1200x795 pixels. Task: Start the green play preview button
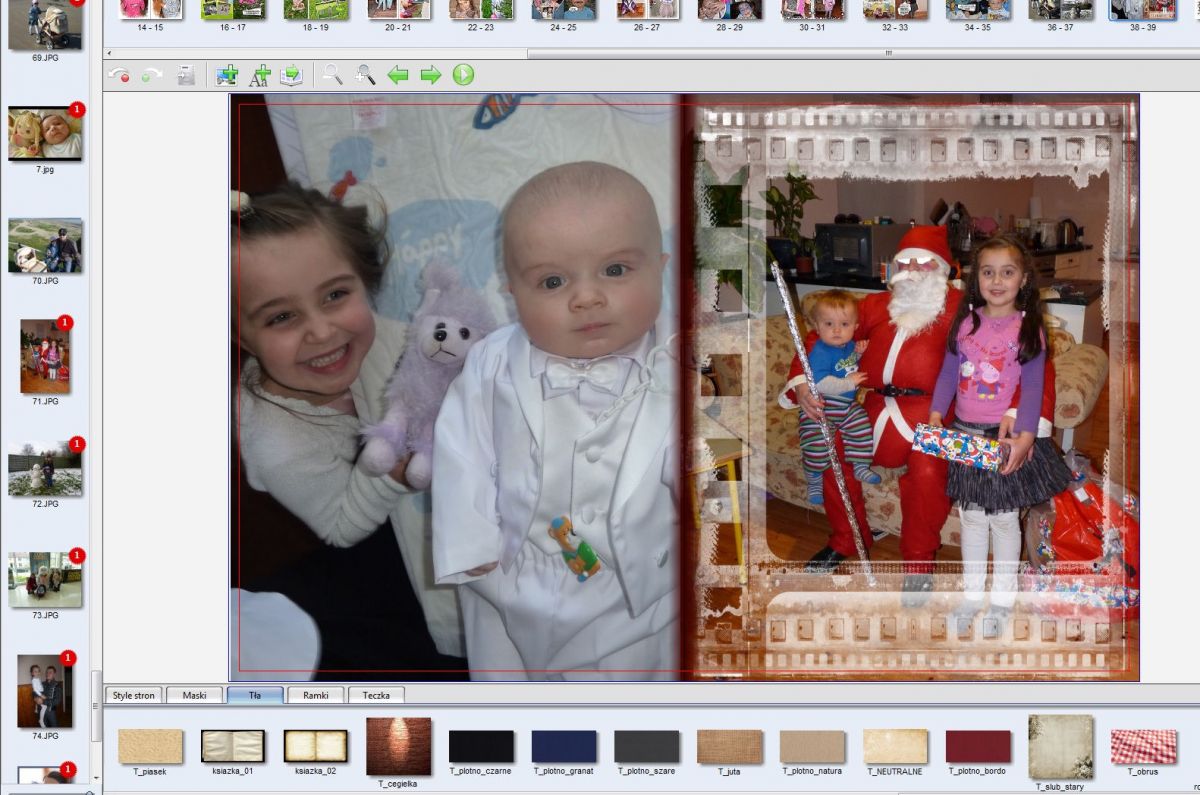click(x=463, y=75)
